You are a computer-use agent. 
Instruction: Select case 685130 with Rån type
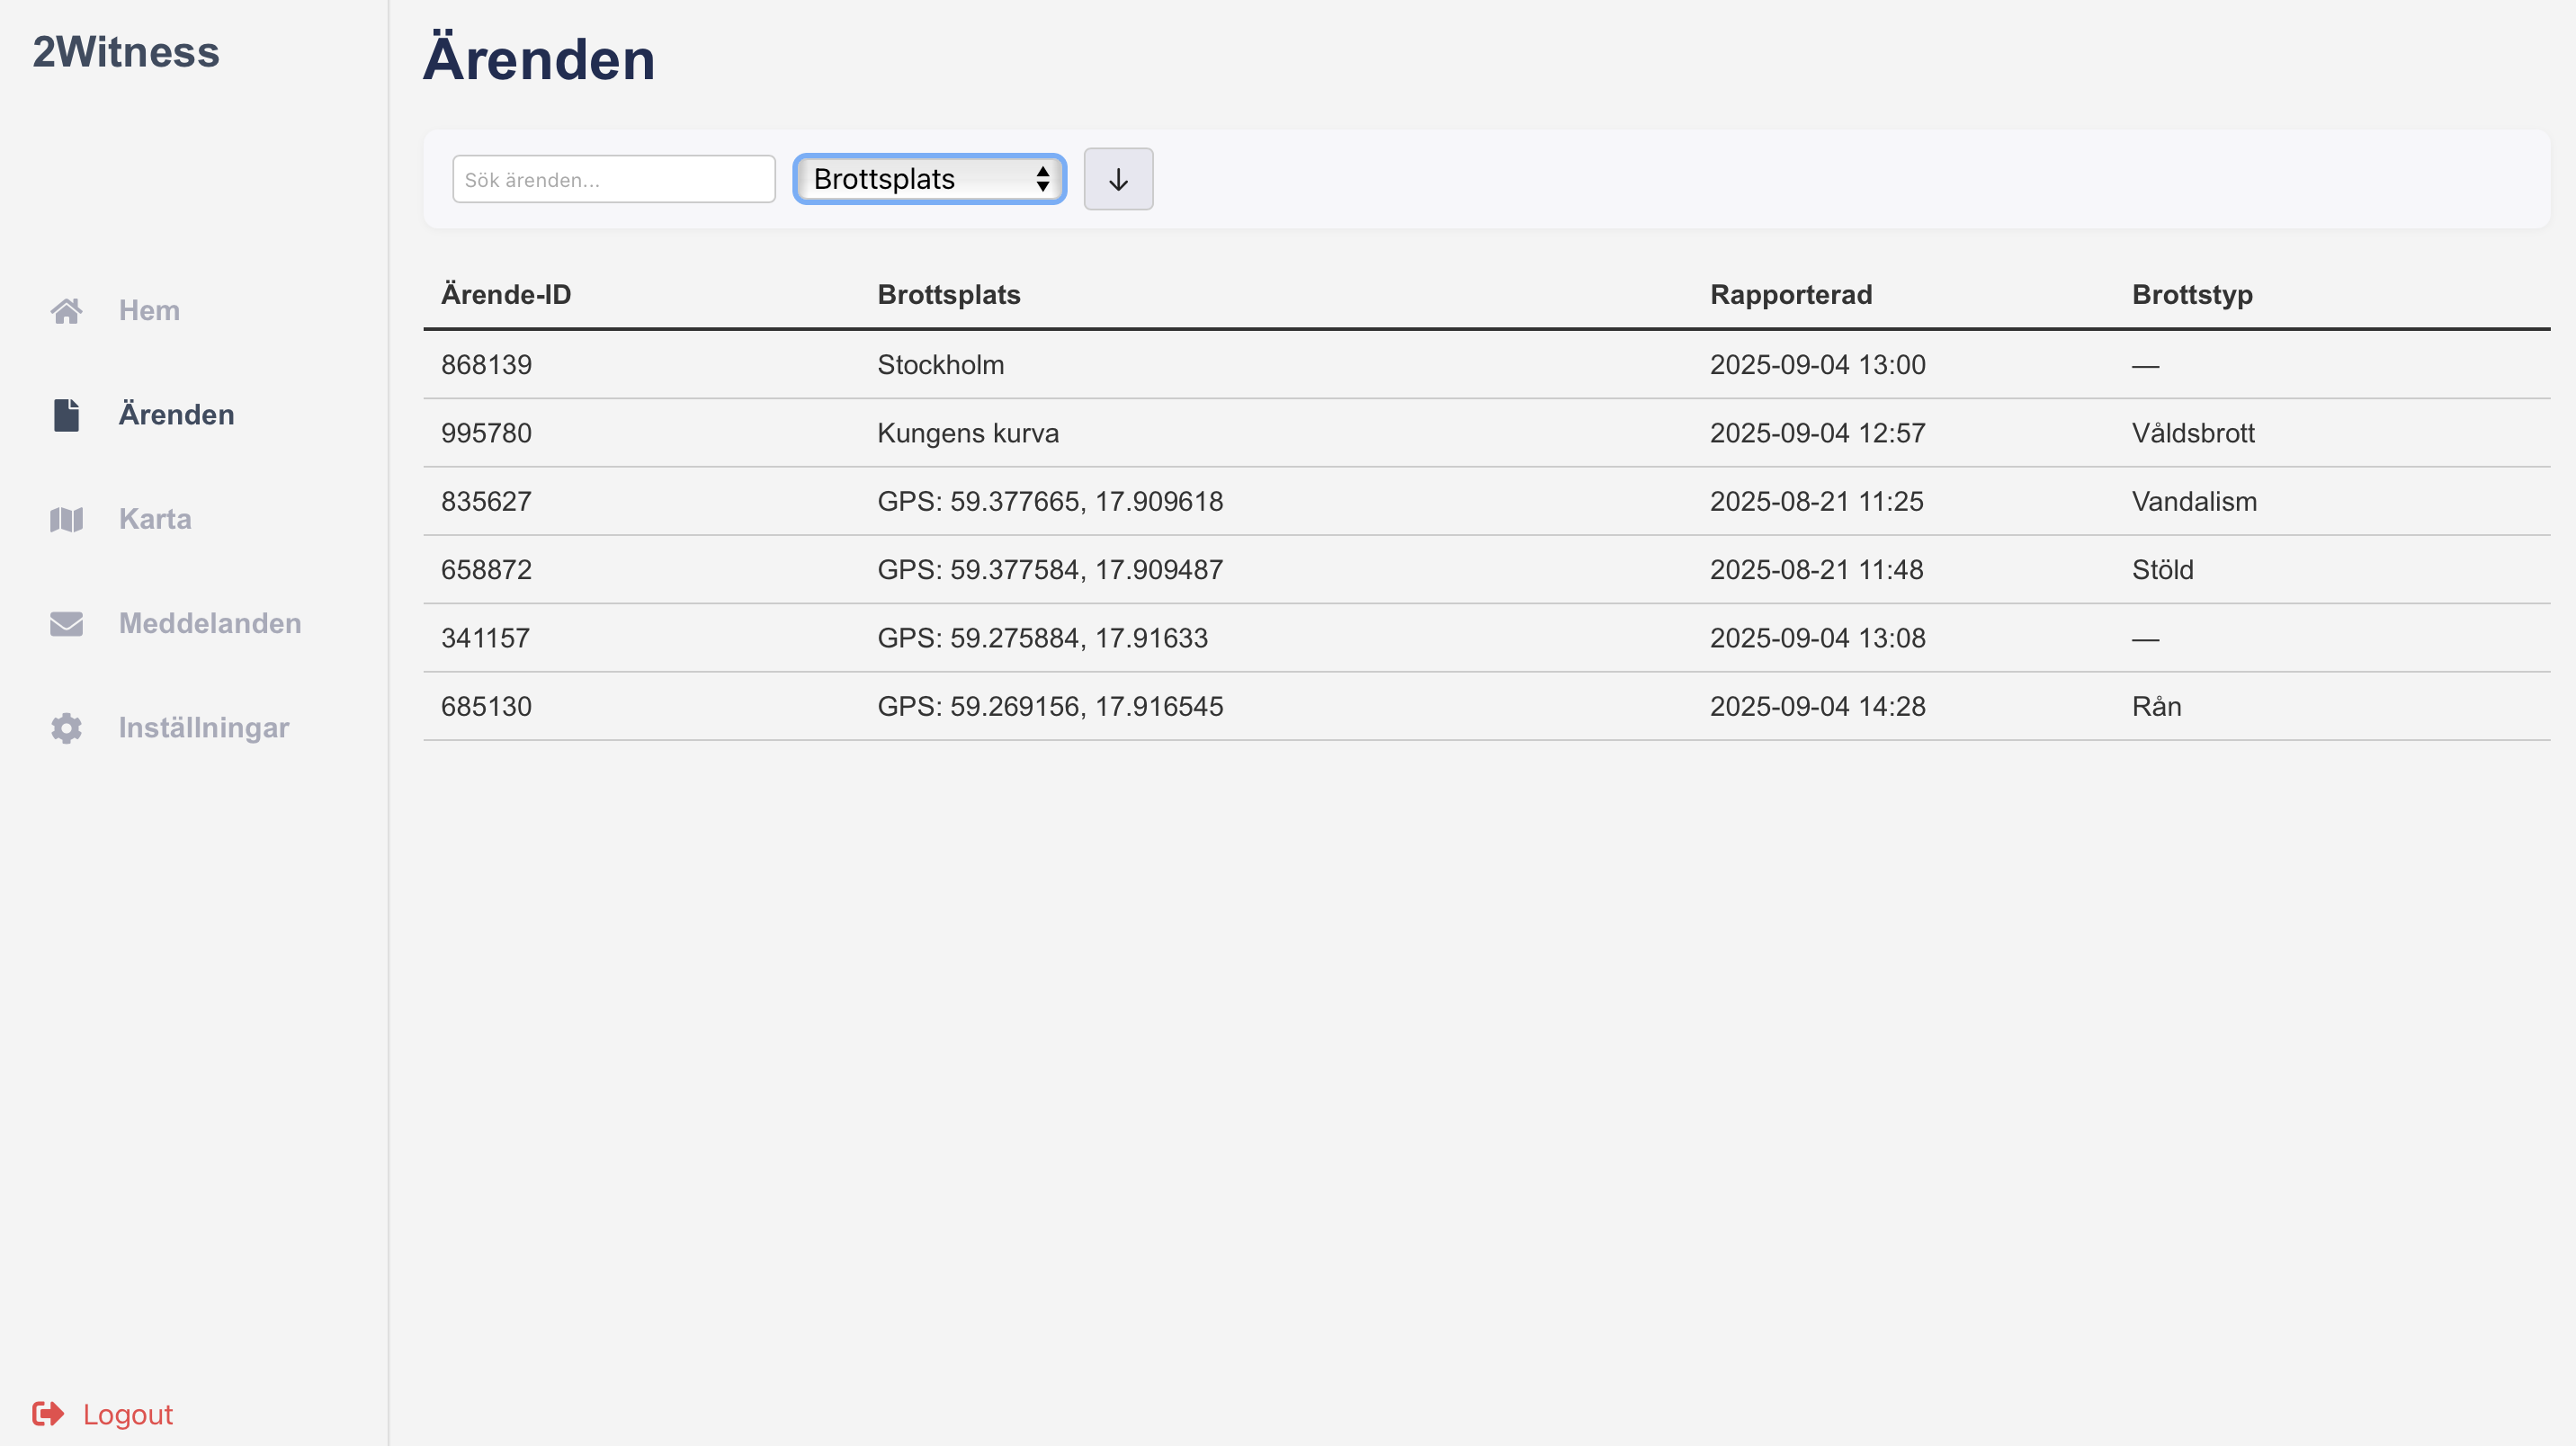[x=486, y=707]
